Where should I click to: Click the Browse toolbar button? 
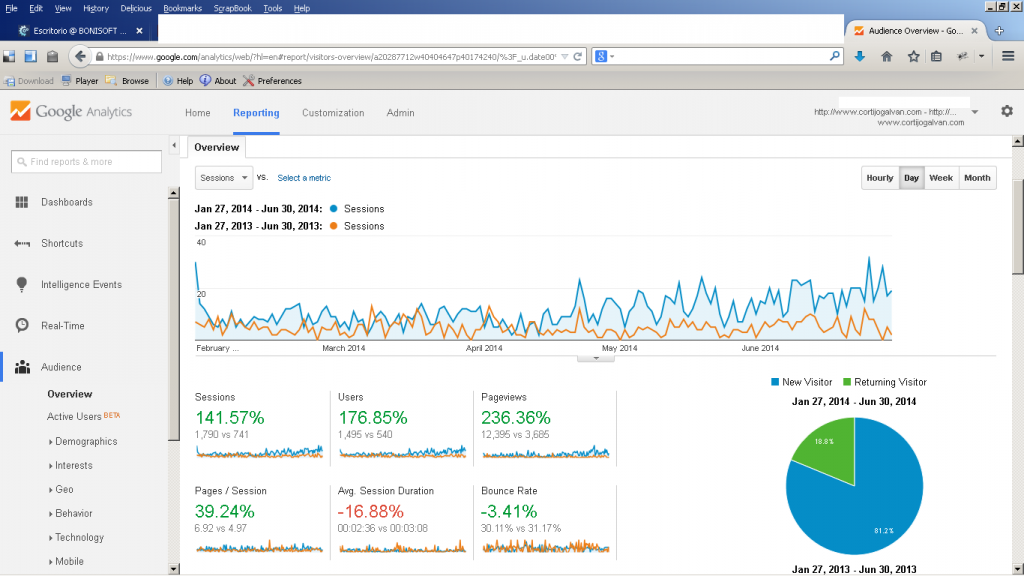[127, 81]
